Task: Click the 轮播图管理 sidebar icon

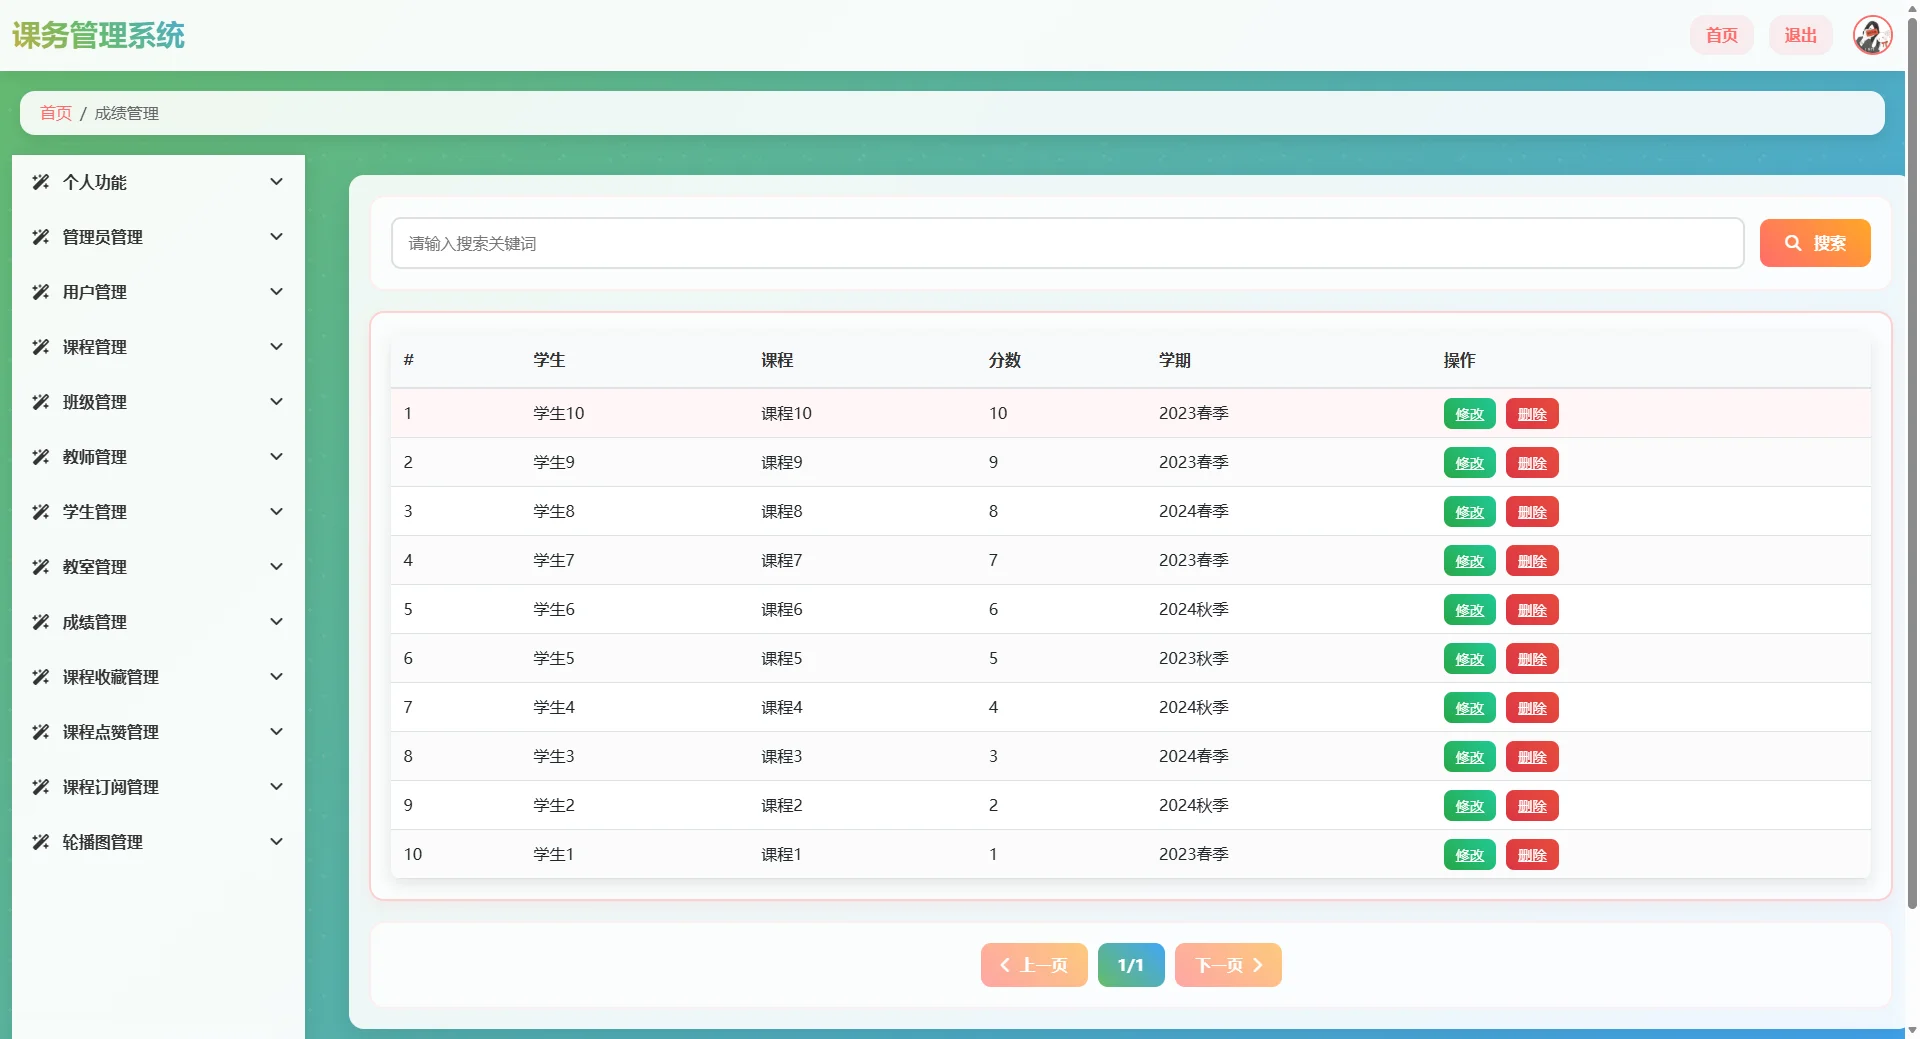Action: pyautogui.click(x=40, y=841)
